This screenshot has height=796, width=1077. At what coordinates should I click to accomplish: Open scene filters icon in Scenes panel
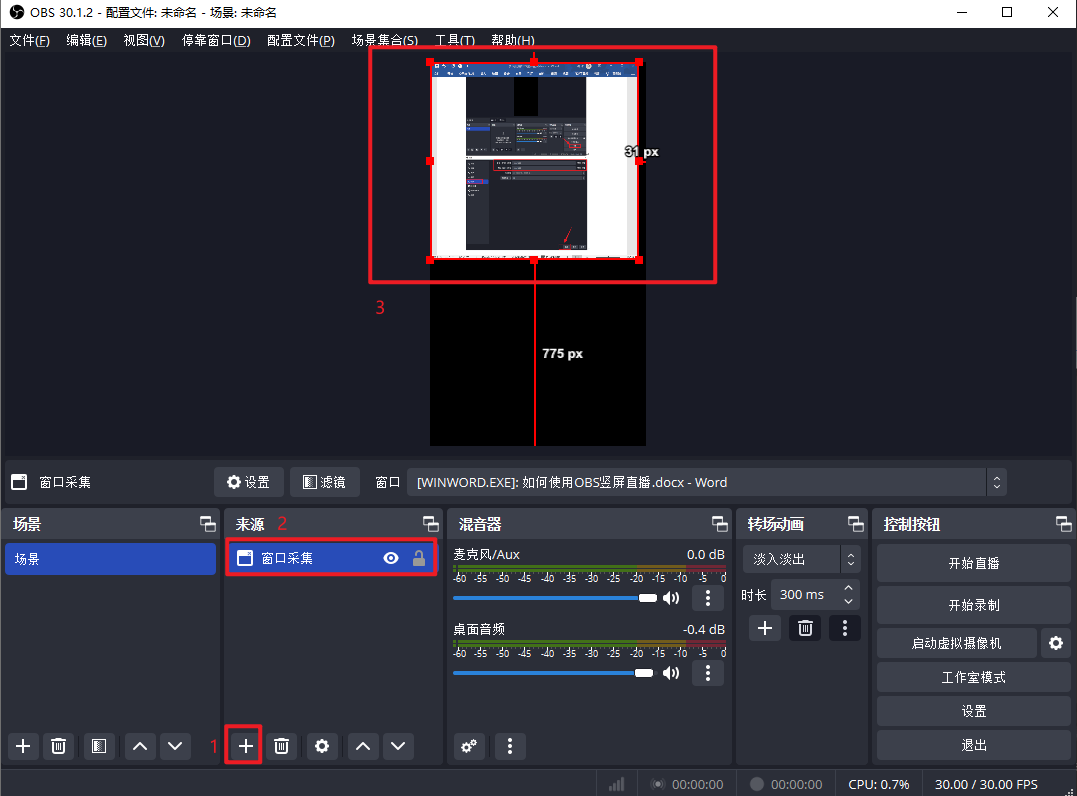click(97, 746)
